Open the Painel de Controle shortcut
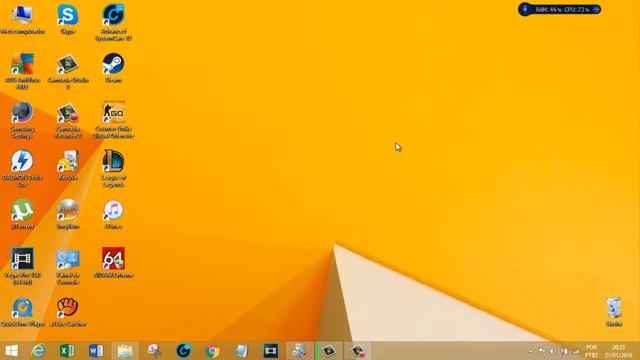Image resolution: width=640 pixels, height=360 pixels. pyautogui.click(x=68, y=266)
